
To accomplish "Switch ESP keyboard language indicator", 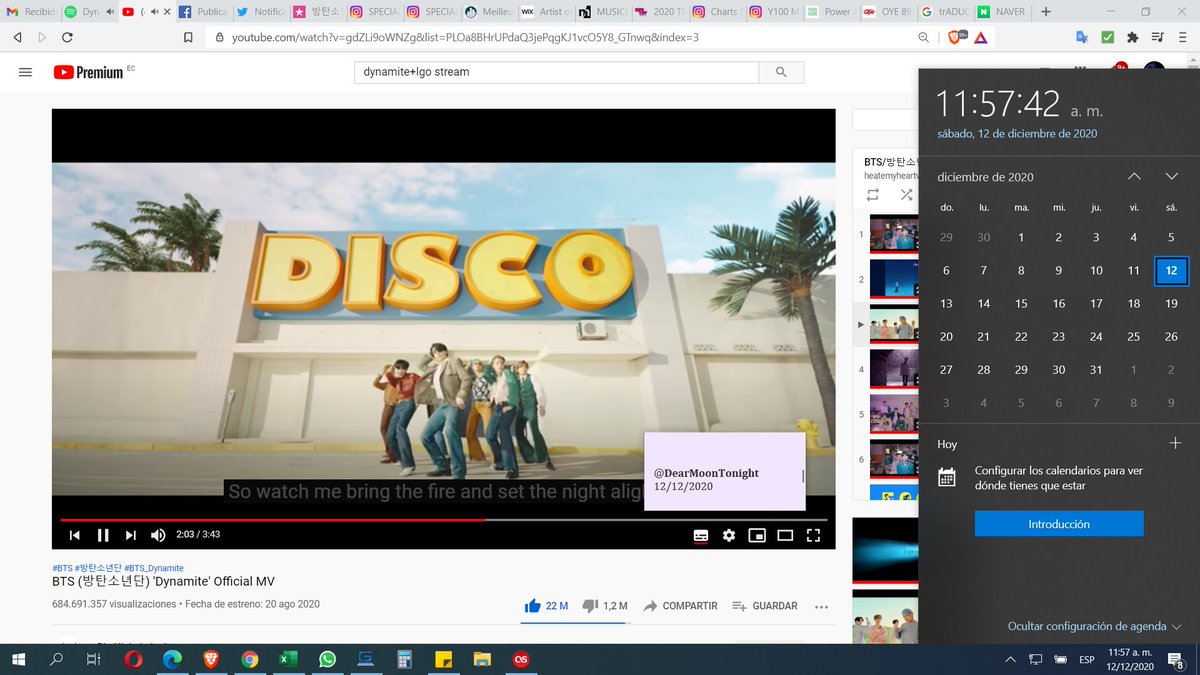I will click(x=1088, y=659).
